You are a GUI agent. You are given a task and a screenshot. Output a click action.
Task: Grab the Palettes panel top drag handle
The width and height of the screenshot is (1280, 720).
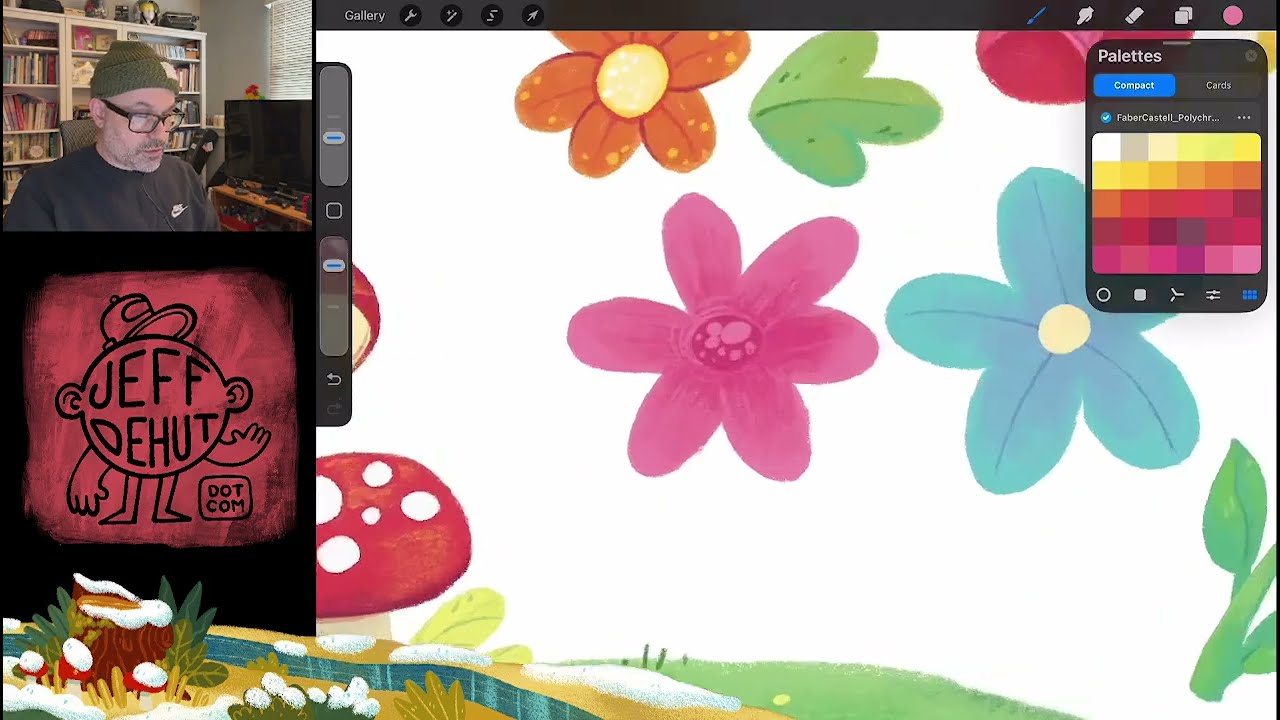pyautogui.click(x=1176, y=43)
